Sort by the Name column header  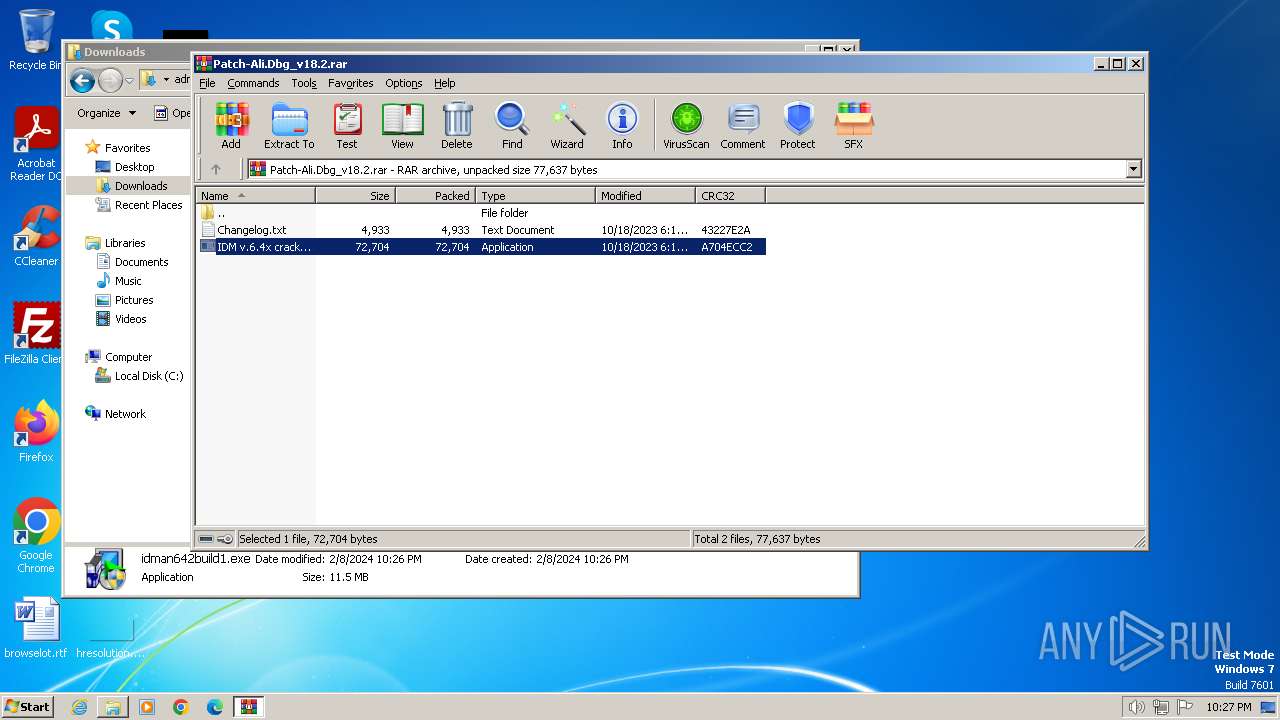pos(256,195)
